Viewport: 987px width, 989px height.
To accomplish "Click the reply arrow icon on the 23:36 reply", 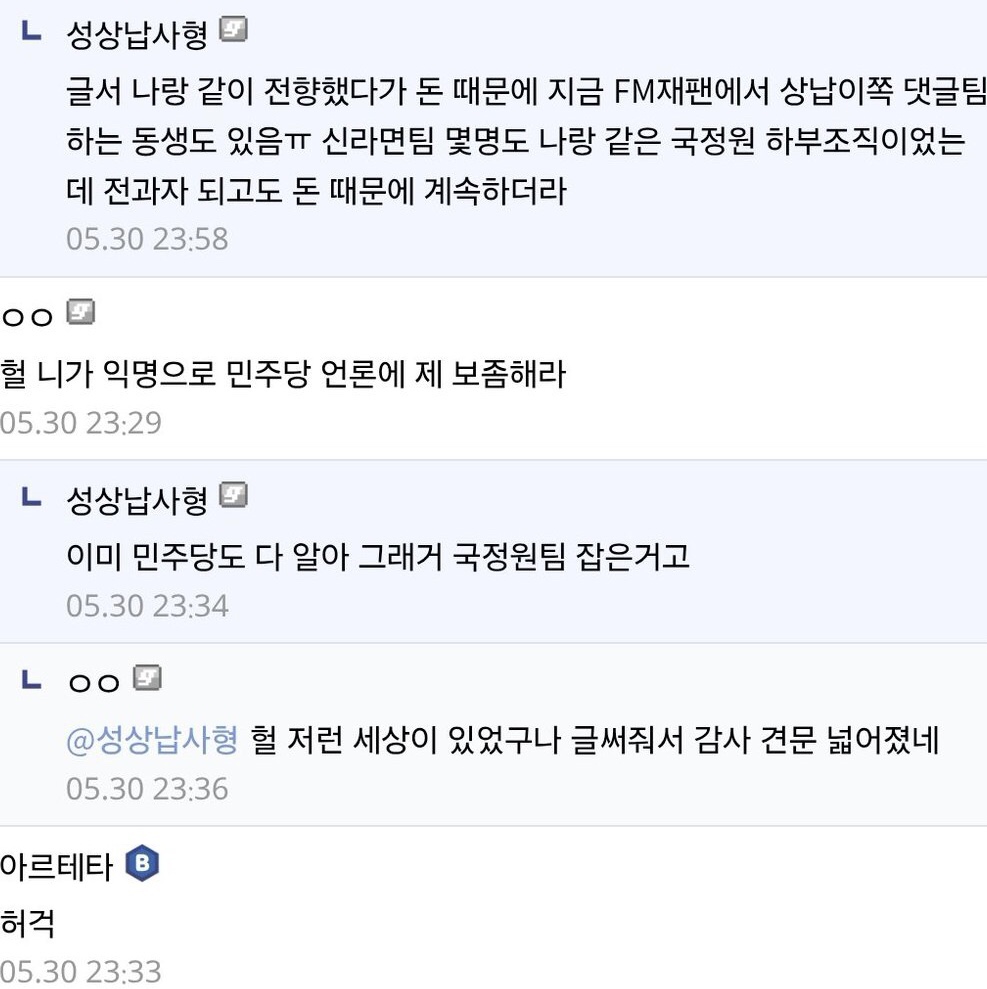I will [x=31, y=680].
